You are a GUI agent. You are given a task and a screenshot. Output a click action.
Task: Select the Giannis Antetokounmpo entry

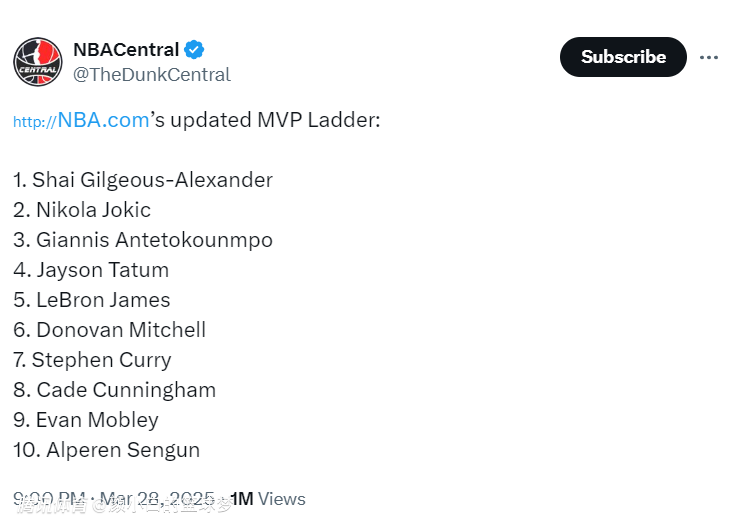pos(143,240)
